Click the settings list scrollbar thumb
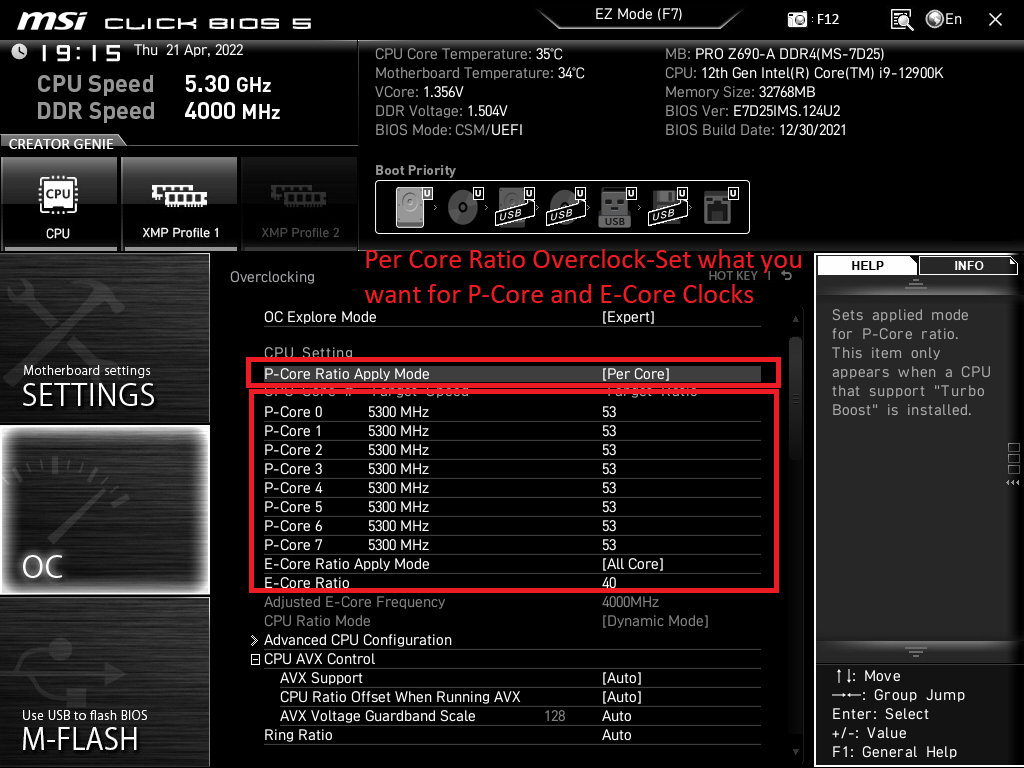 pyautogui.click(x=795, y=398)
